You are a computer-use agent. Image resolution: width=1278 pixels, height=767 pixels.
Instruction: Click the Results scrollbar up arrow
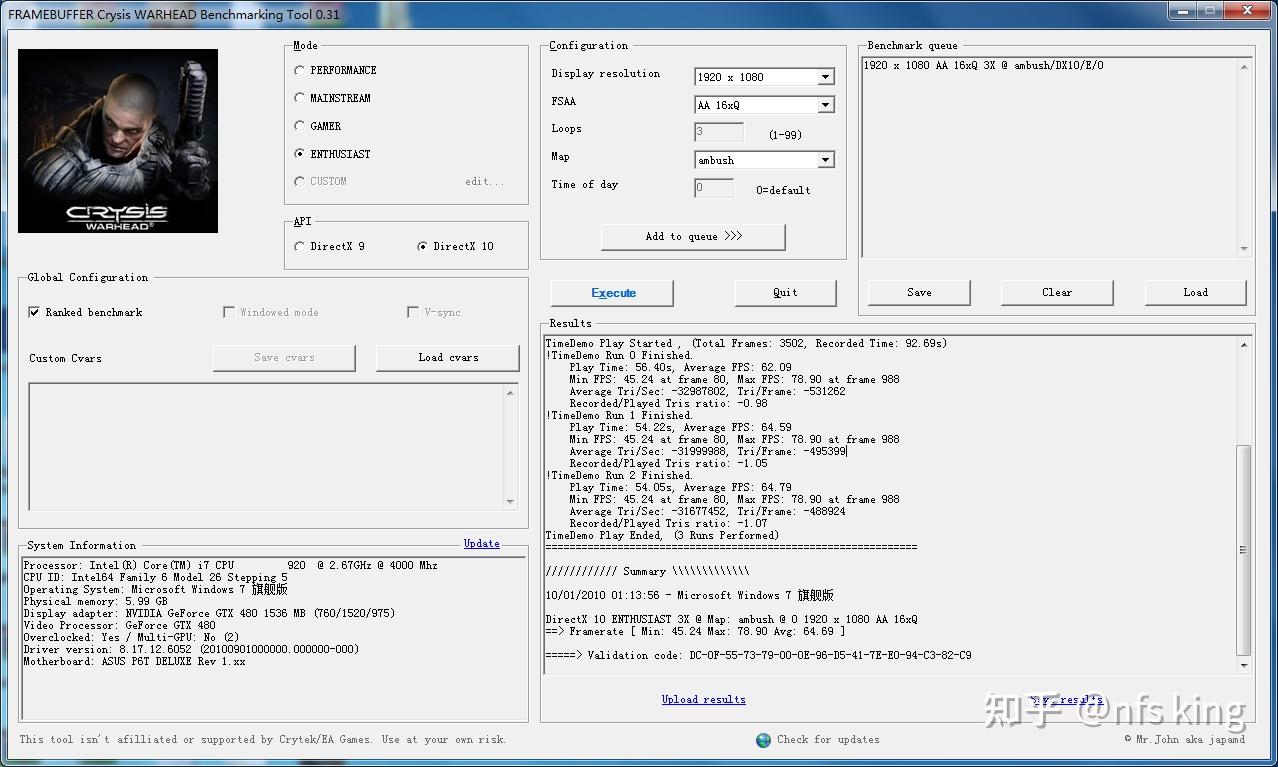pos(1244,345)
